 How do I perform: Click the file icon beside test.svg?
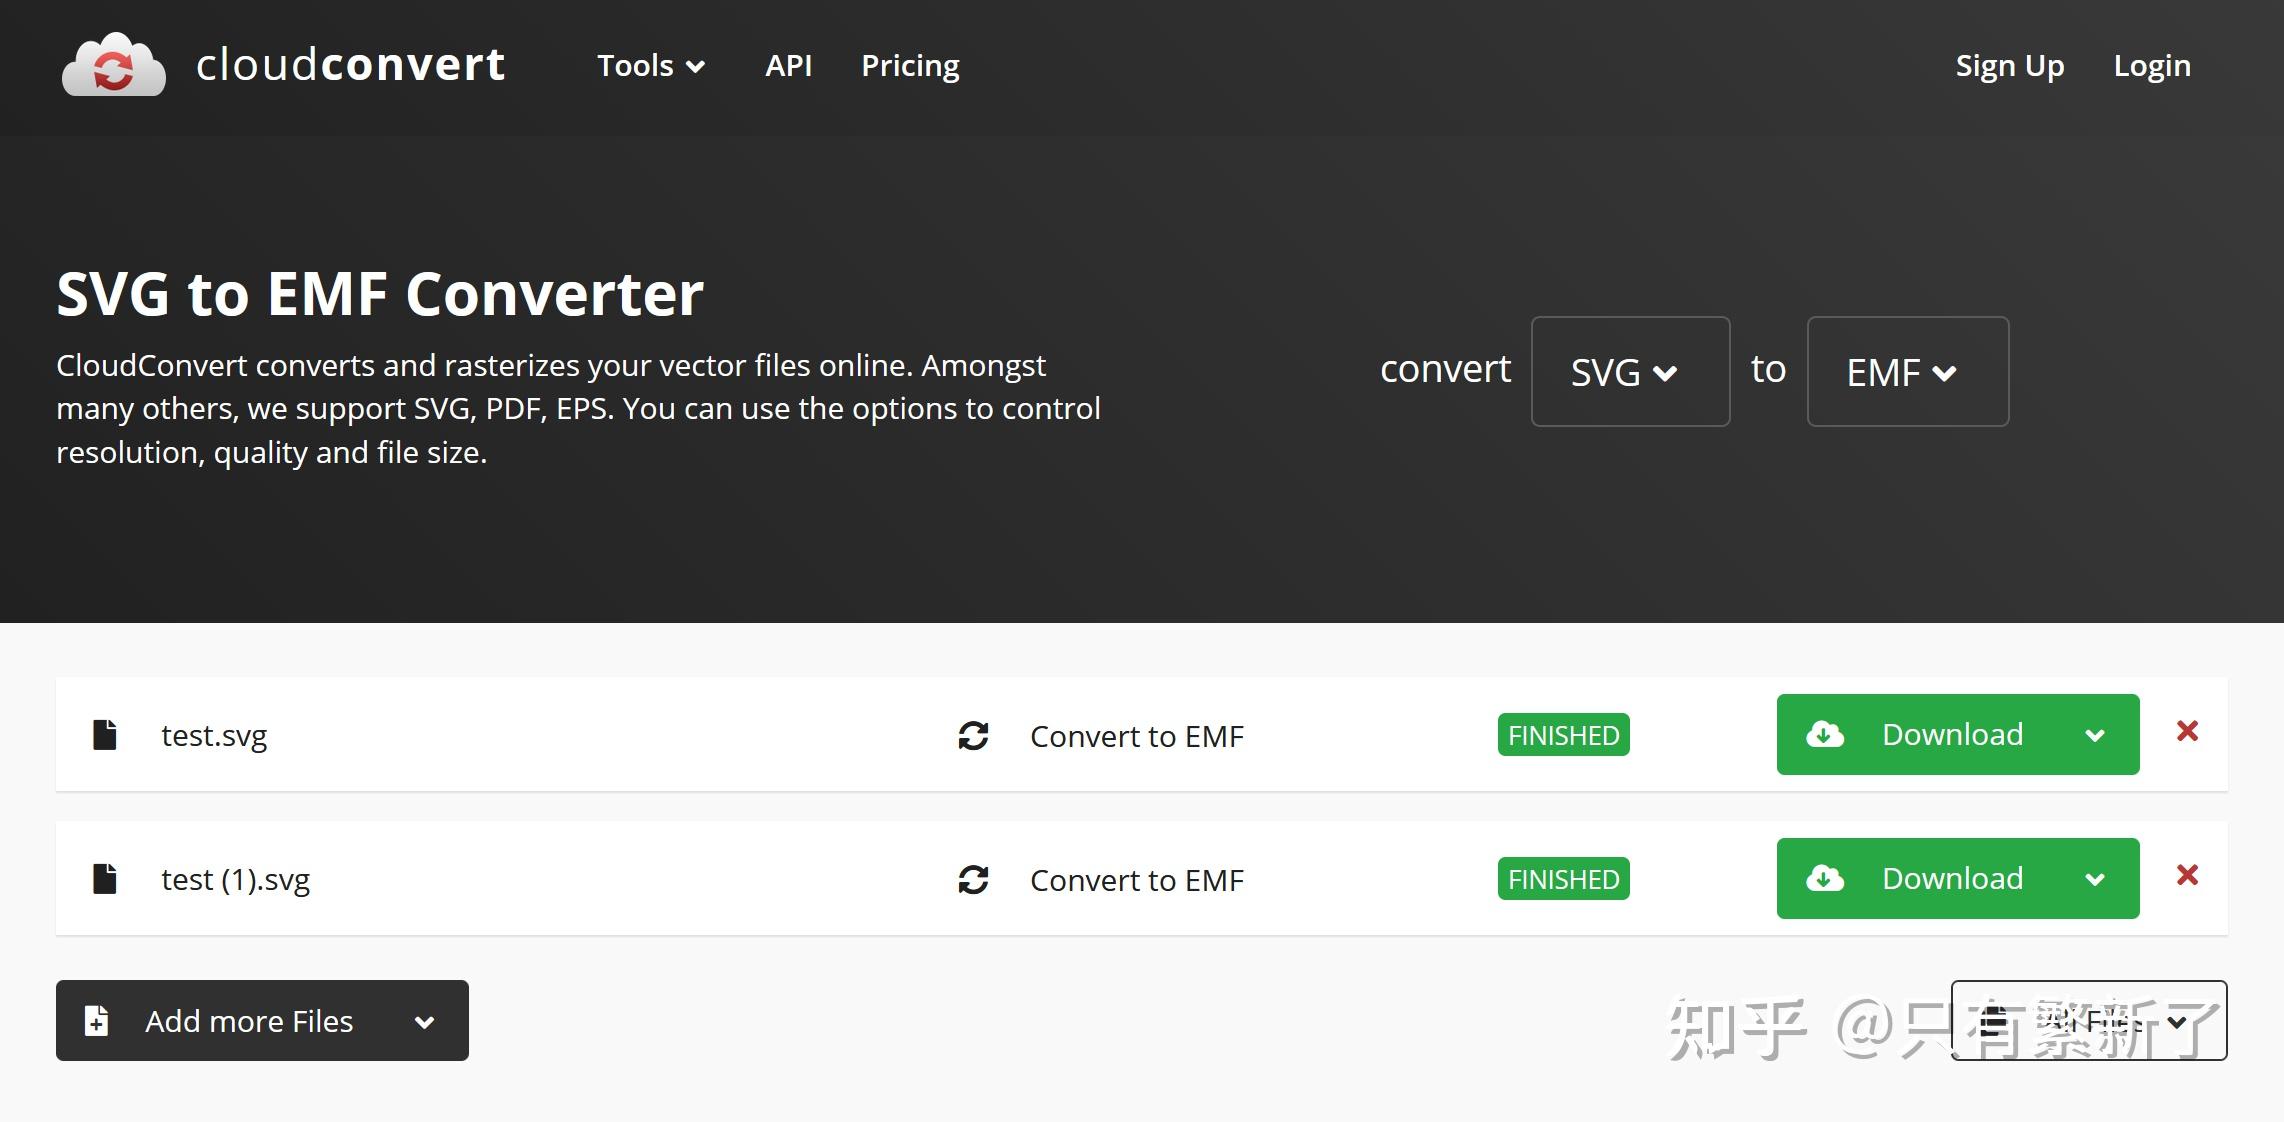[105, 735]
